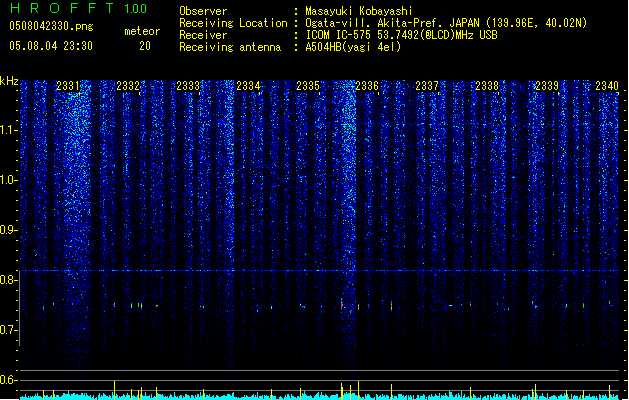Click the meteor count value 20
629x400 pixels.
(x=145, y=46)
